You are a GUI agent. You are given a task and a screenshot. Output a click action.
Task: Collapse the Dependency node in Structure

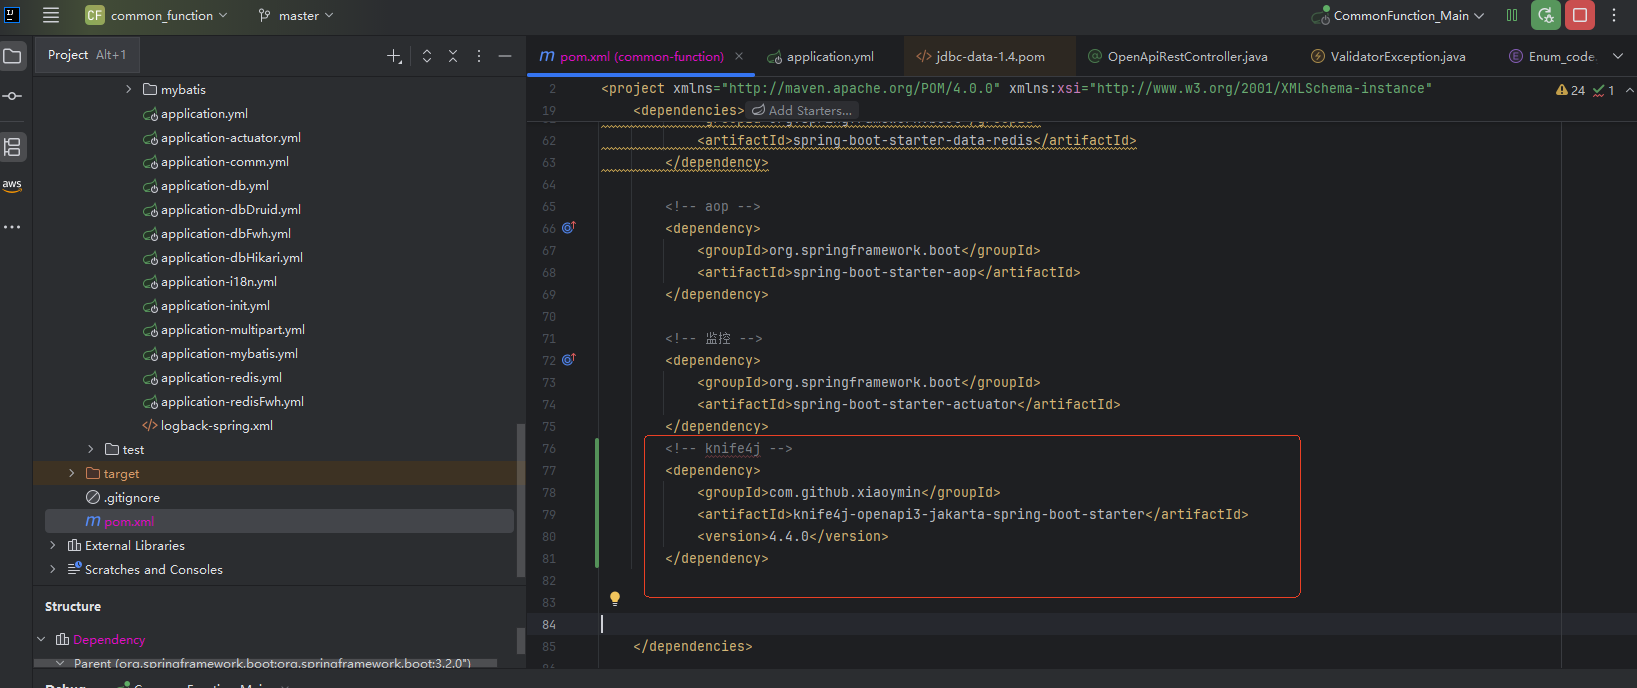[x=41, y=639]
